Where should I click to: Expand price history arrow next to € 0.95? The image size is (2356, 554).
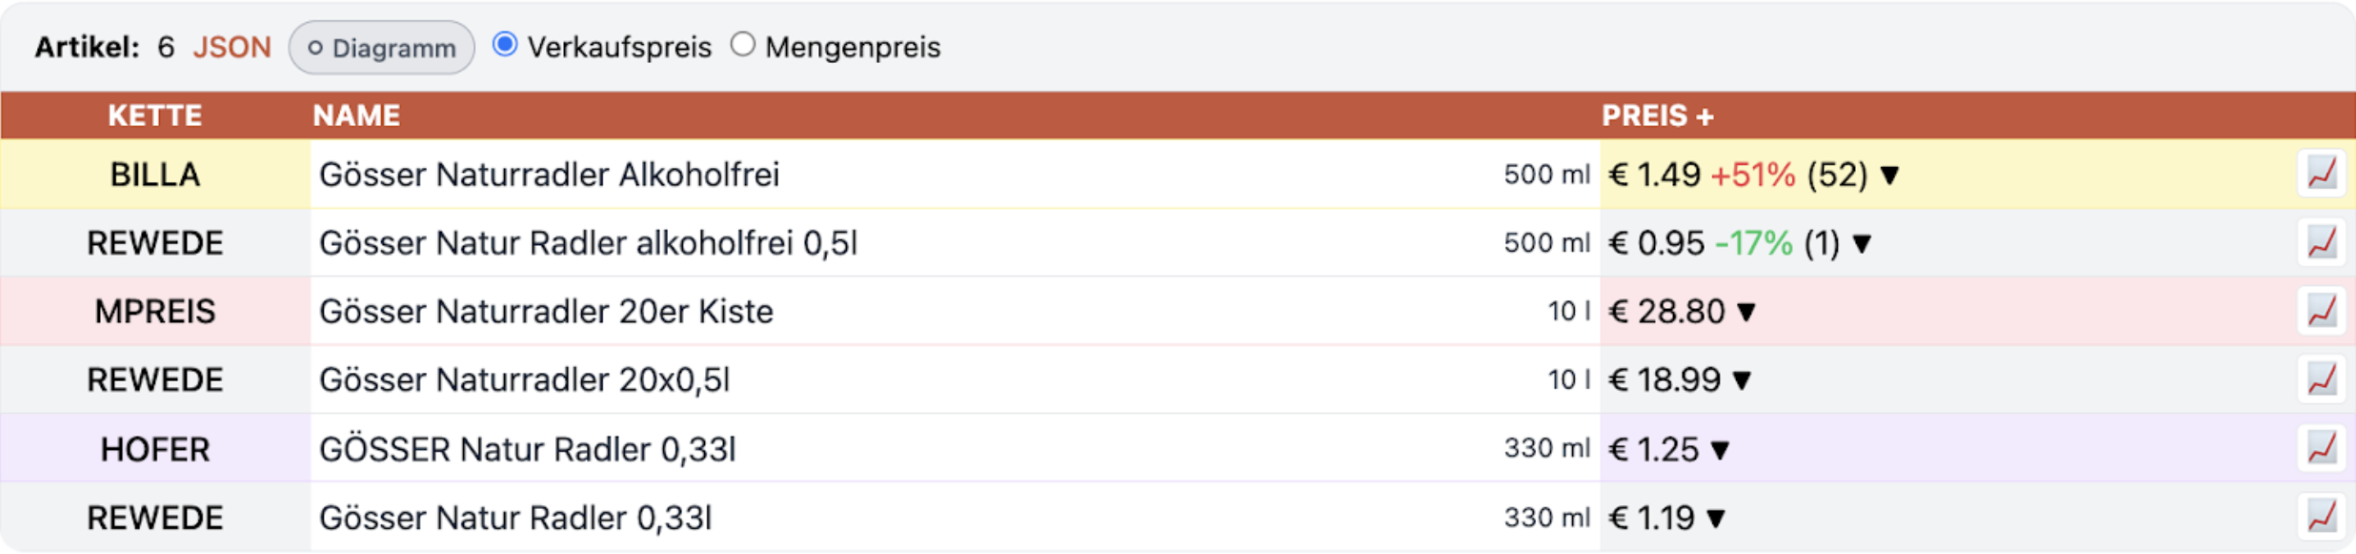(x=1861, y=244)
